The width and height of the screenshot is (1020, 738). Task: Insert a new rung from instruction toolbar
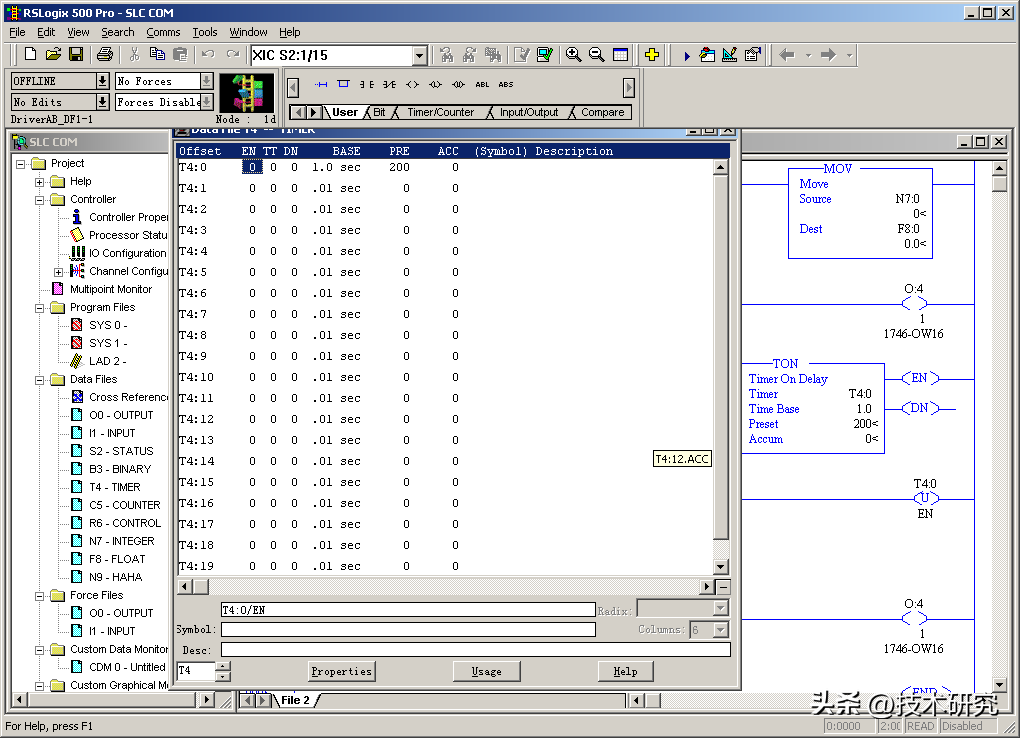(321, 85)
